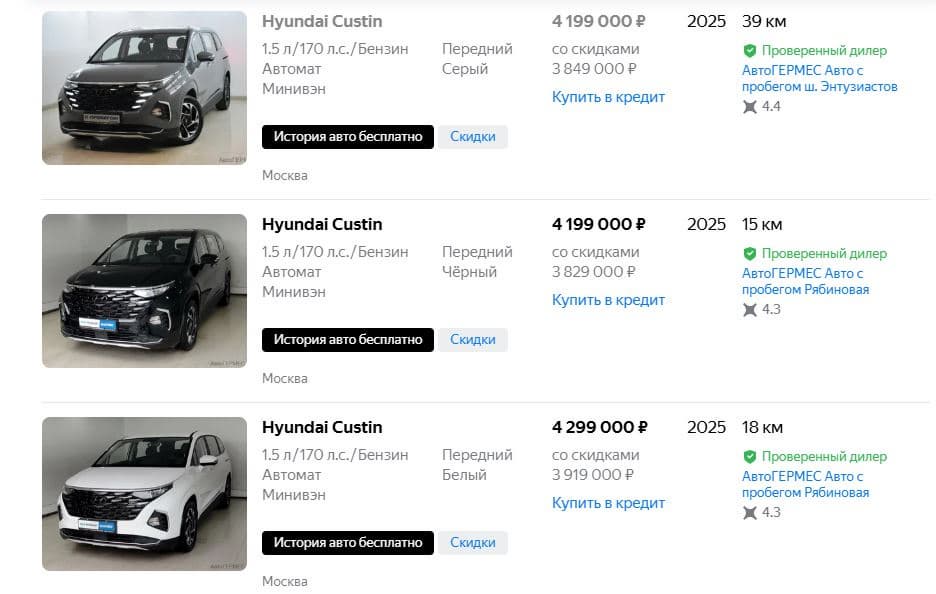Click the rating icon next to 4.4
Viewport: 936px width, 594px height.
tap(750, 106)
